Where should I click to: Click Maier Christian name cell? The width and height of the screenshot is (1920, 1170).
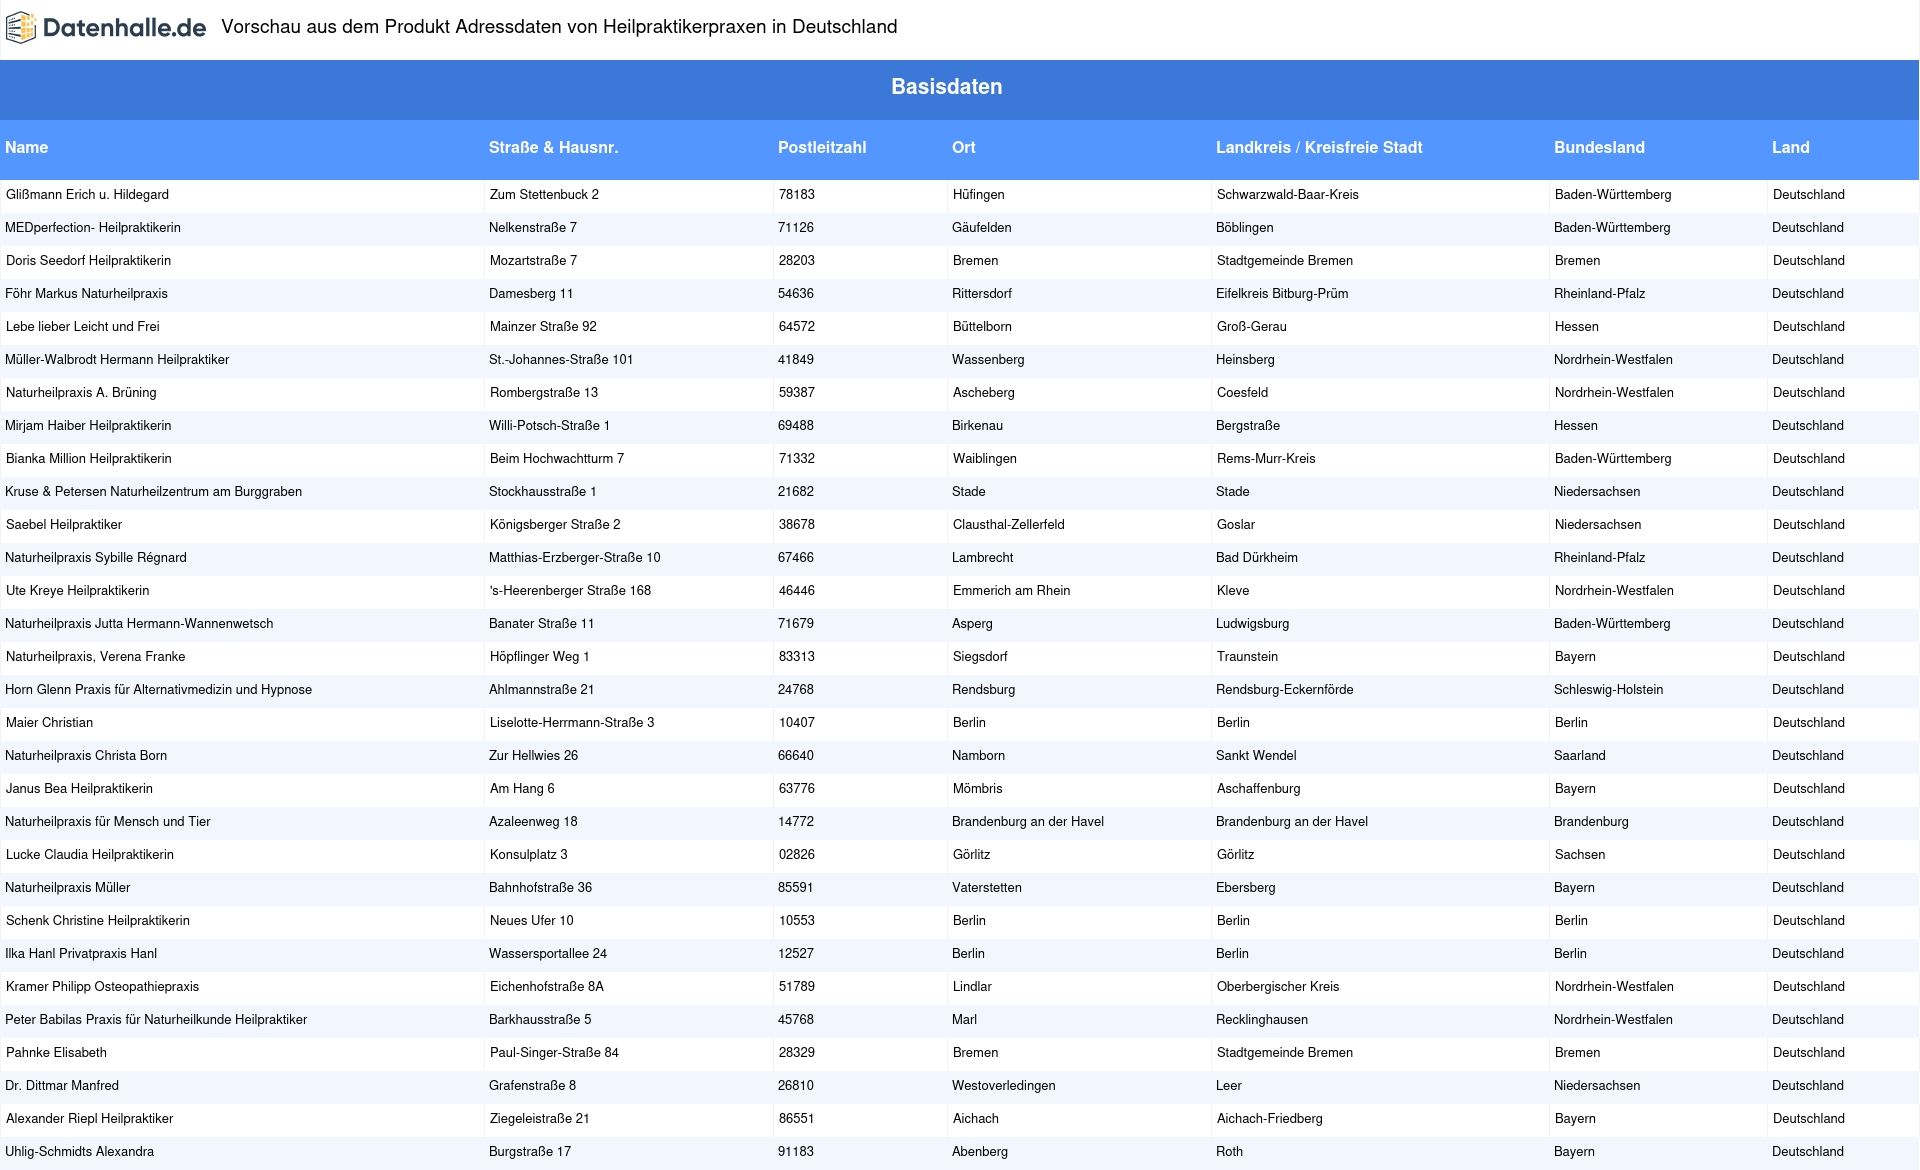(49, 723)
